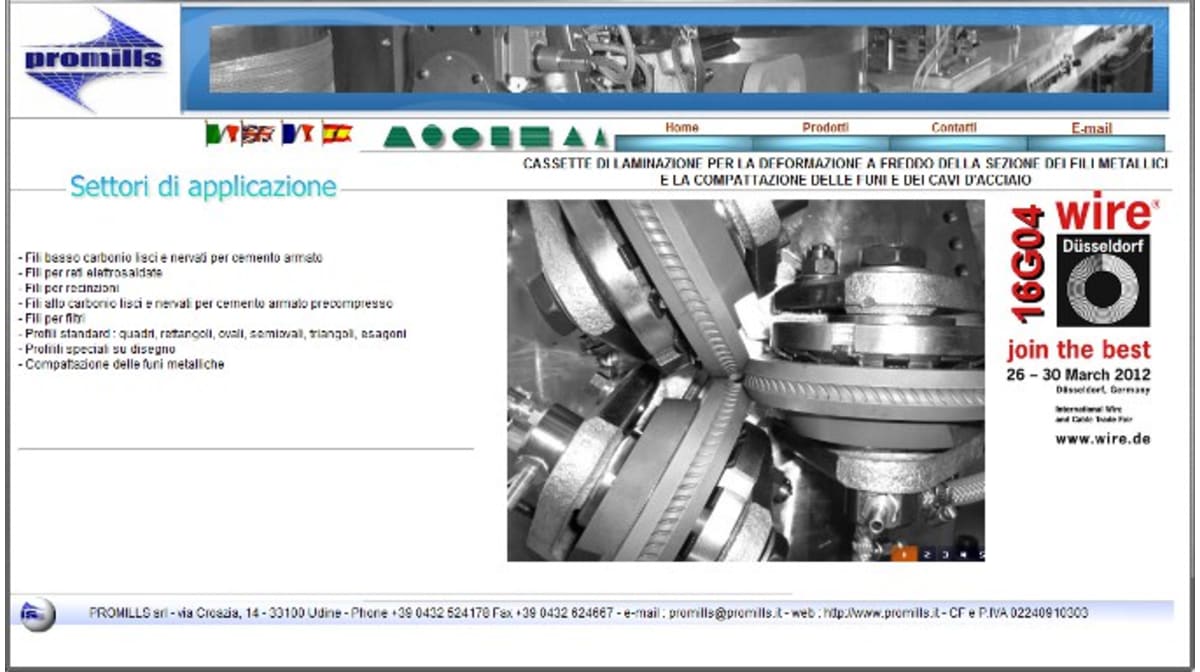This screenshot has width=1200, height=672.
Task: Click the 'CASSETTE DI LAMINAZIONE' headline text
Action: point(845,171)
